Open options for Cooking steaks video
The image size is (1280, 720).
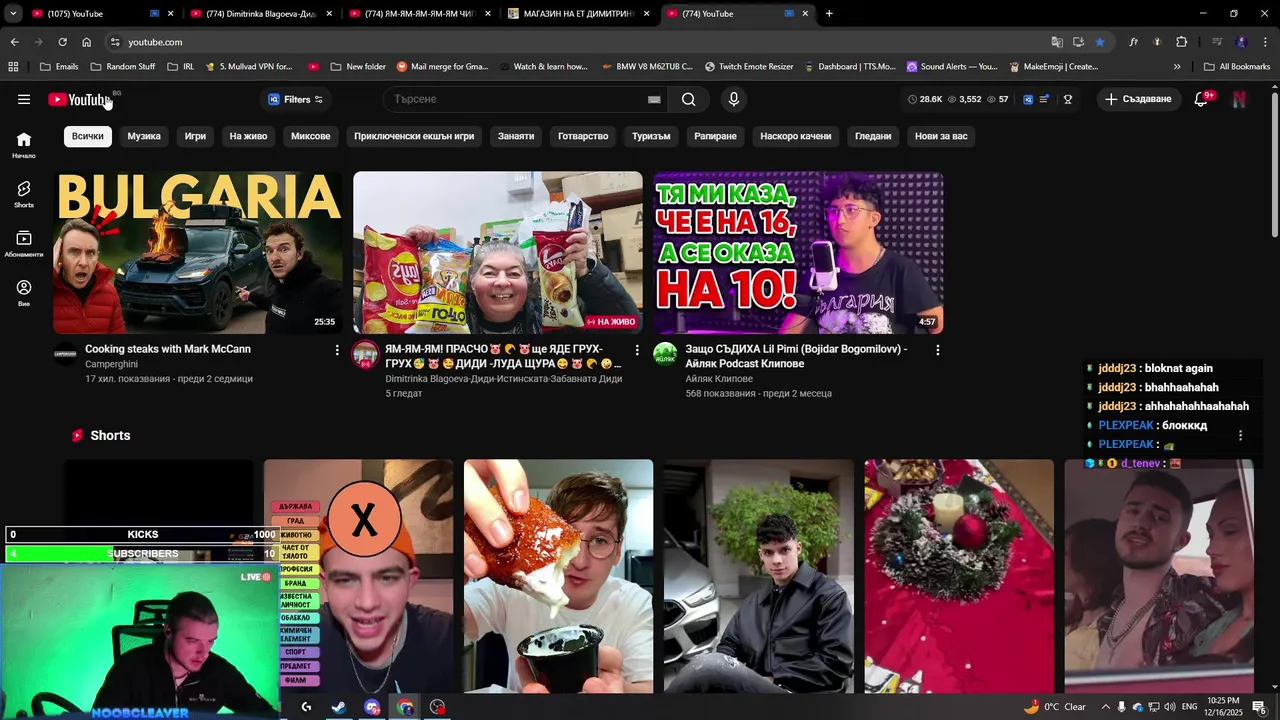[x=337, y=350]
